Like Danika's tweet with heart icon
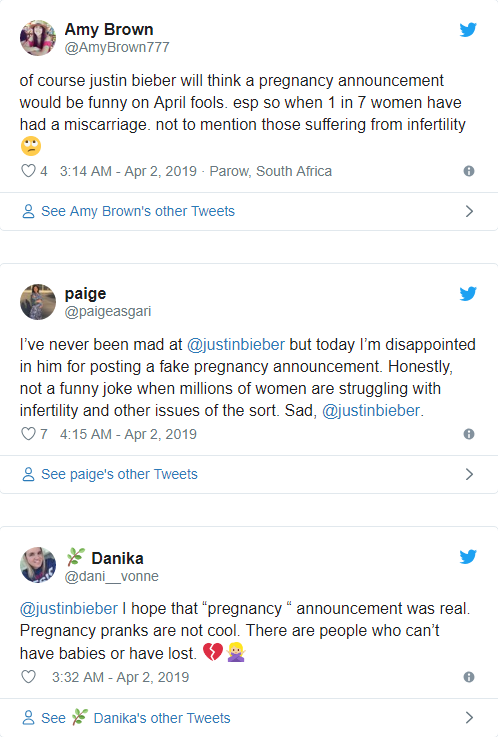This screenshot has height=737, width=498. point(28,676)
